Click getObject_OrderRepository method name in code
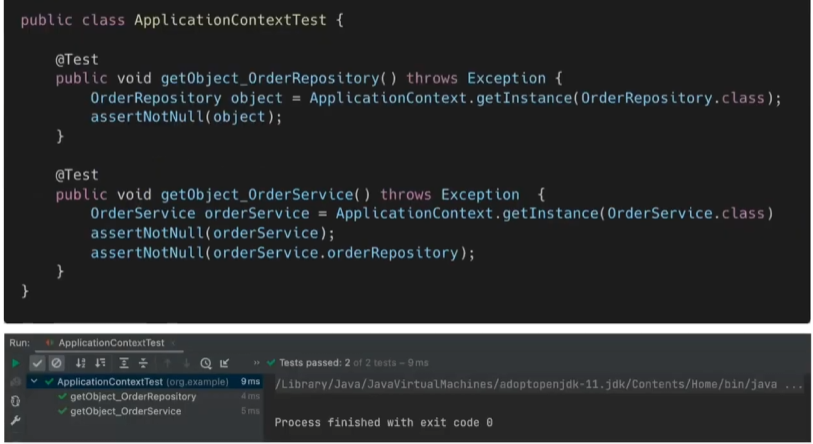813x444 pixels. (x=270, y=78)
